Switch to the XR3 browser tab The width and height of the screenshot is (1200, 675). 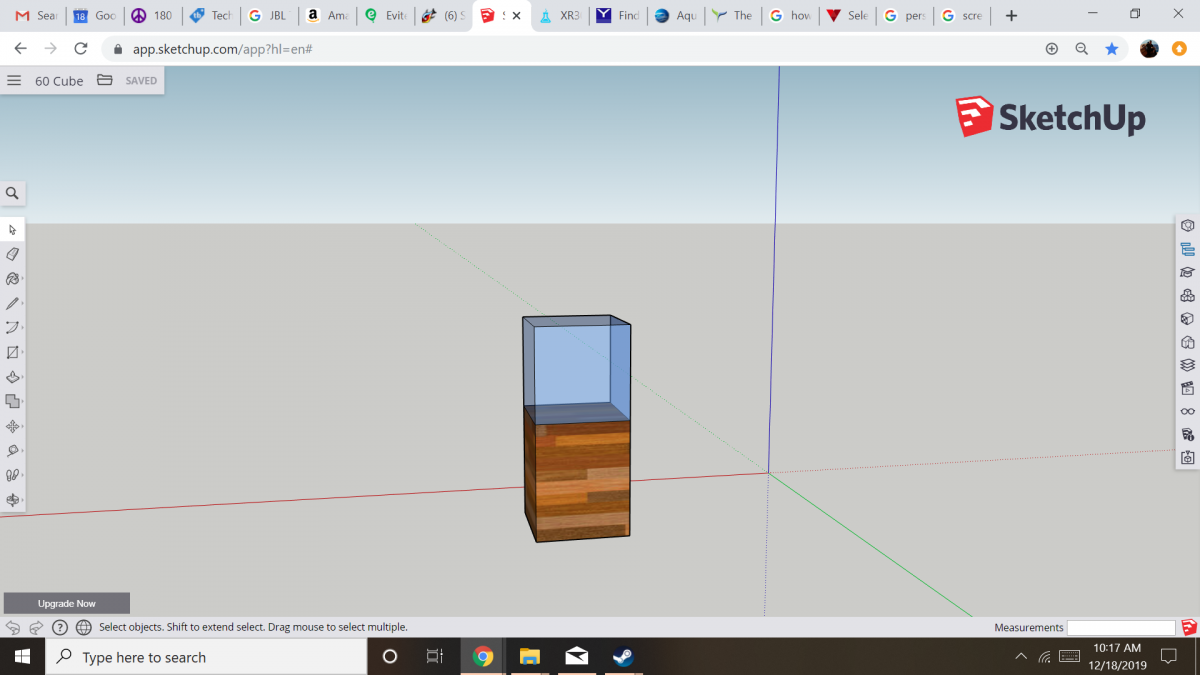pos(560,16)
